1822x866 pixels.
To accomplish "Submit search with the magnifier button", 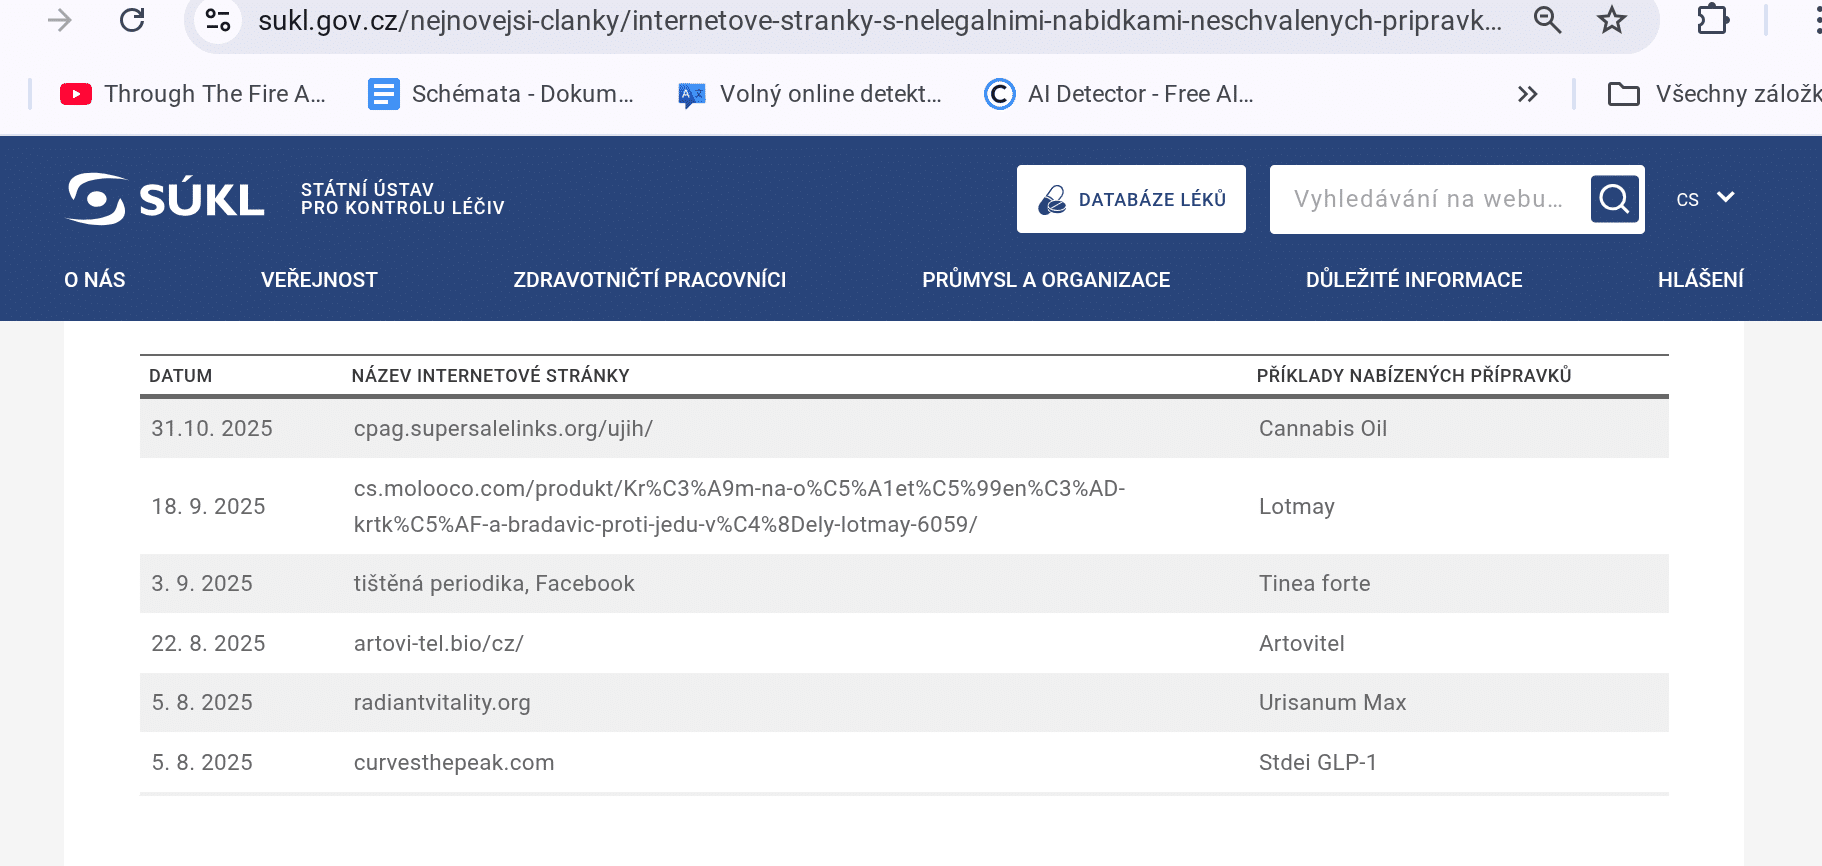I will tap(1614, 199).
